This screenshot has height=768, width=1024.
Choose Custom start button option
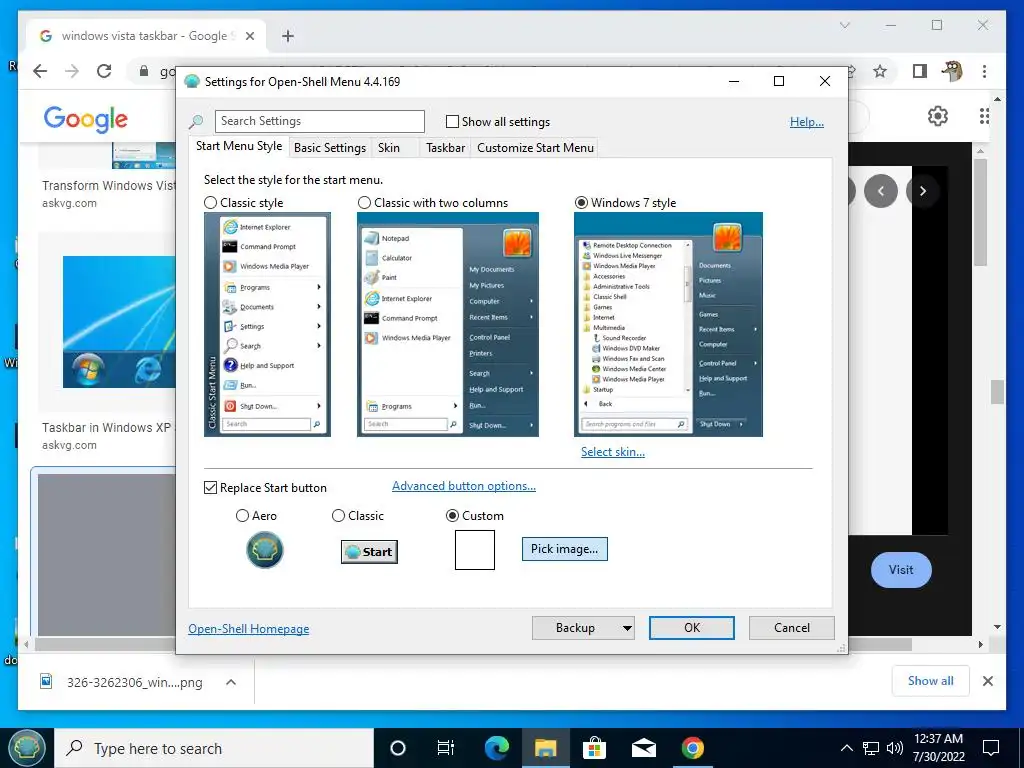[452, 516]
